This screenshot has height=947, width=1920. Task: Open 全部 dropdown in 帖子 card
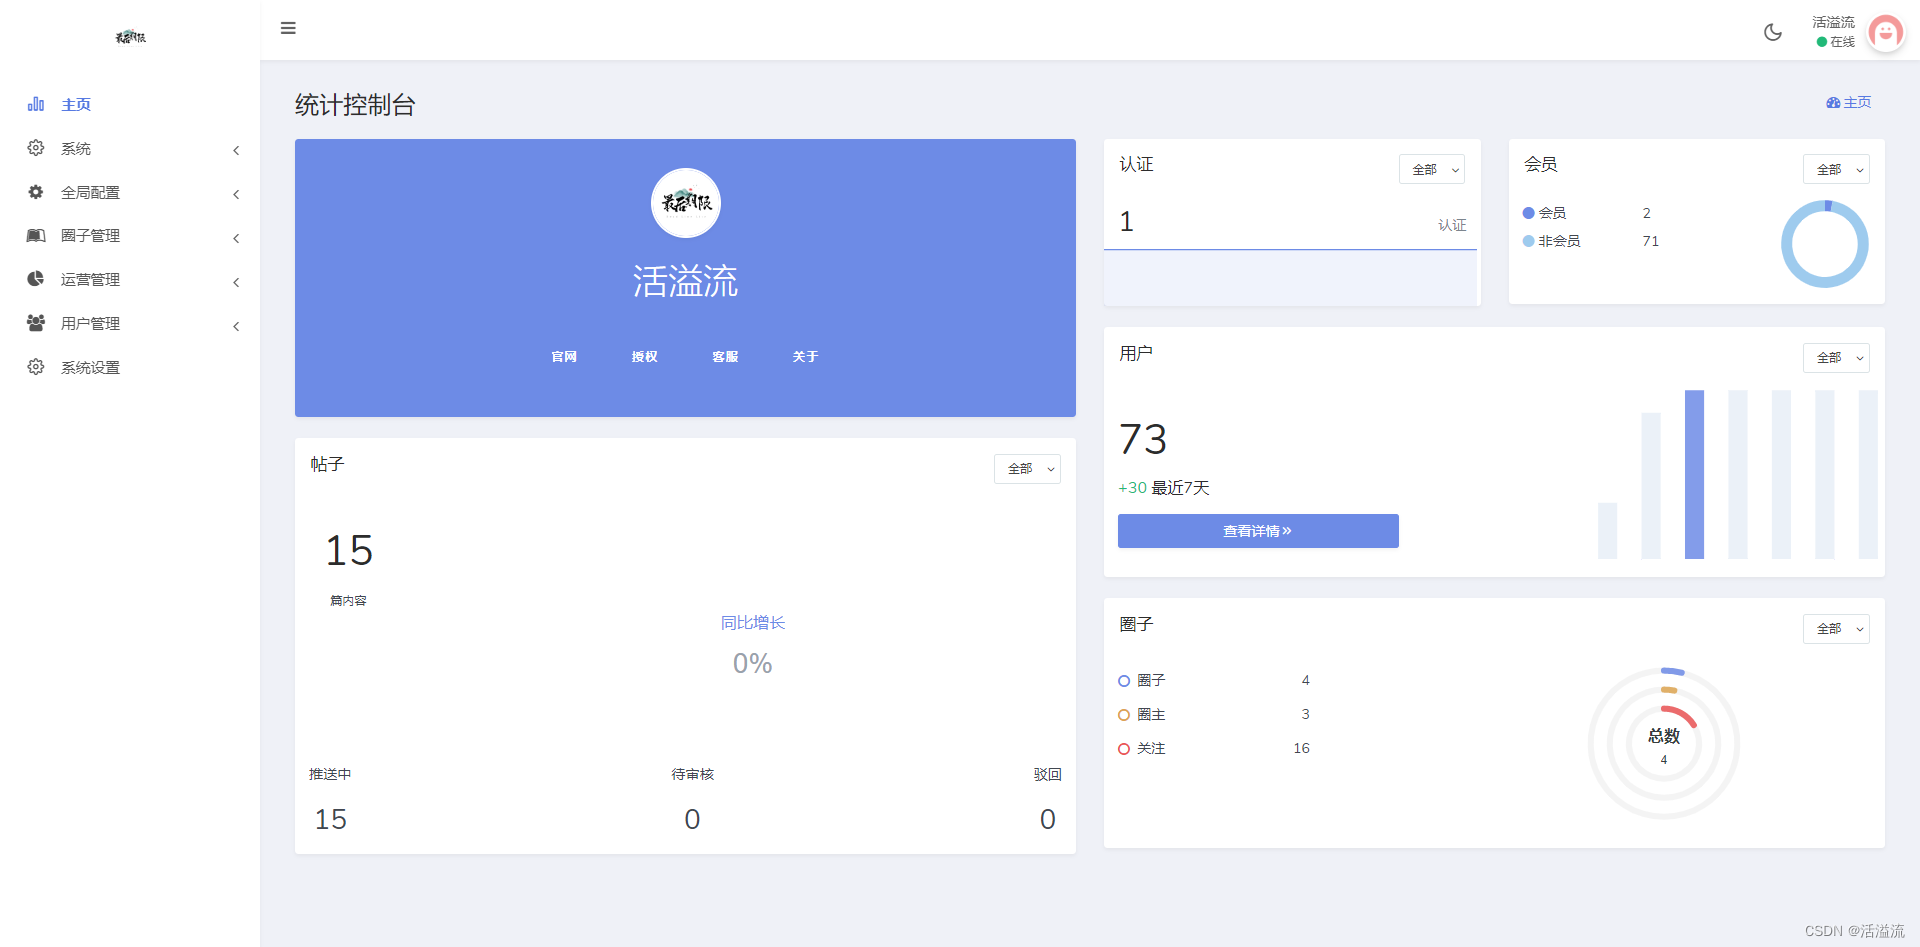pyautogui.click(x=1027, y=468)
